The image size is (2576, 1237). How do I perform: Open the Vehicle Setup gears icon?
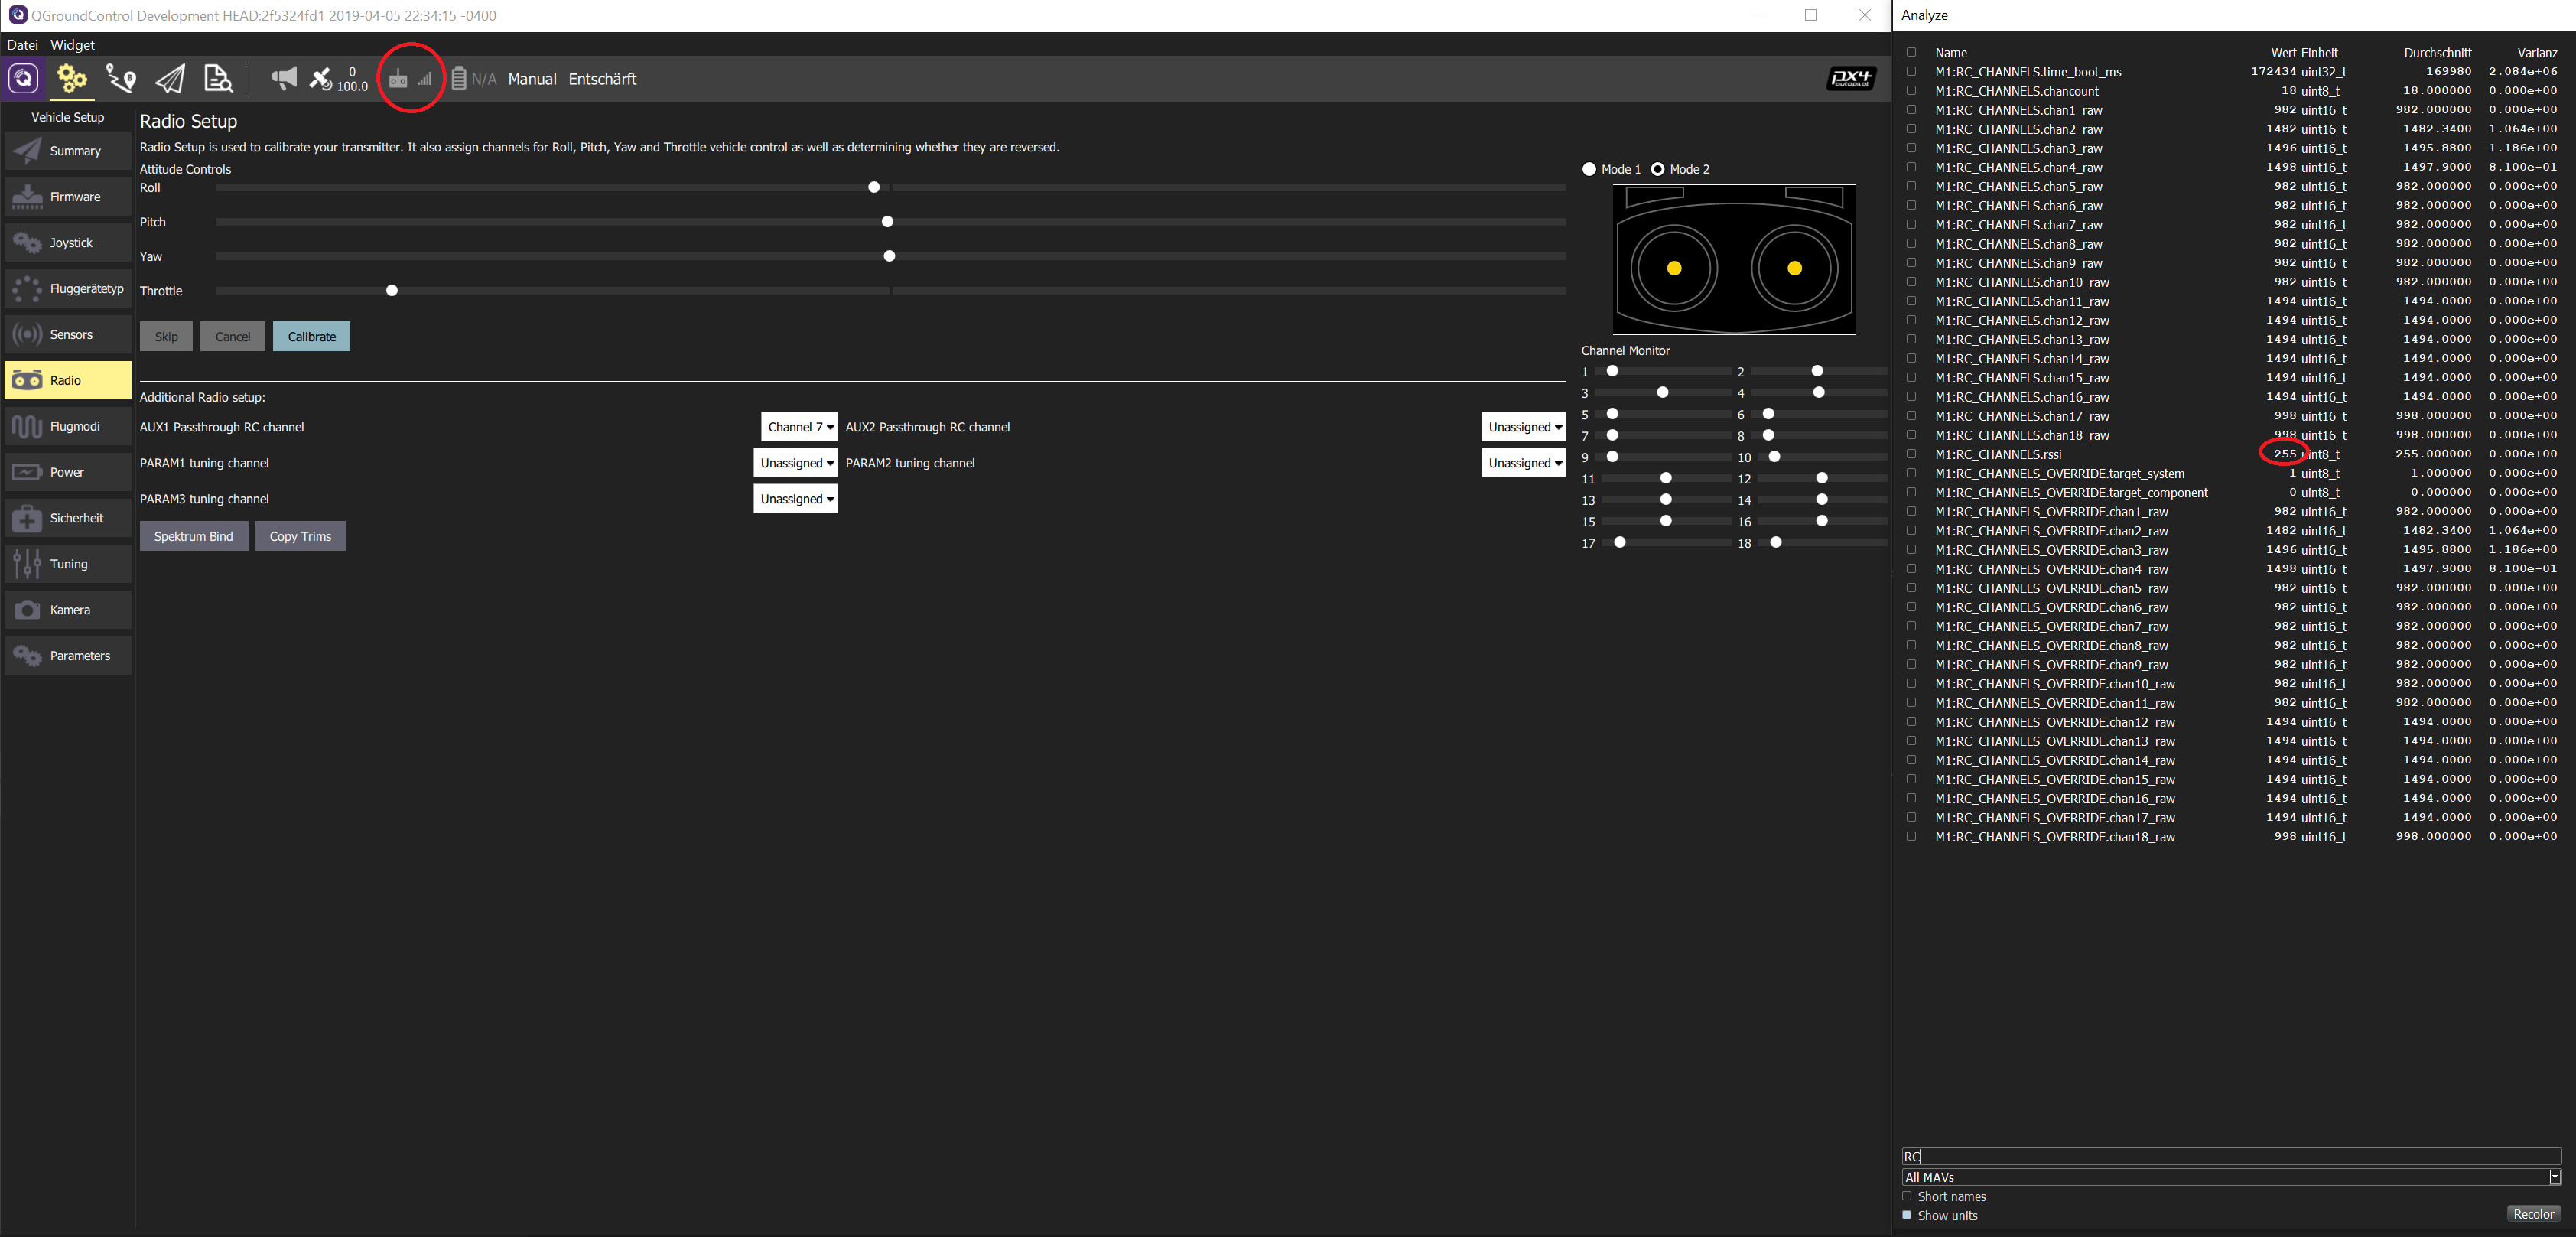coord(70,78)
